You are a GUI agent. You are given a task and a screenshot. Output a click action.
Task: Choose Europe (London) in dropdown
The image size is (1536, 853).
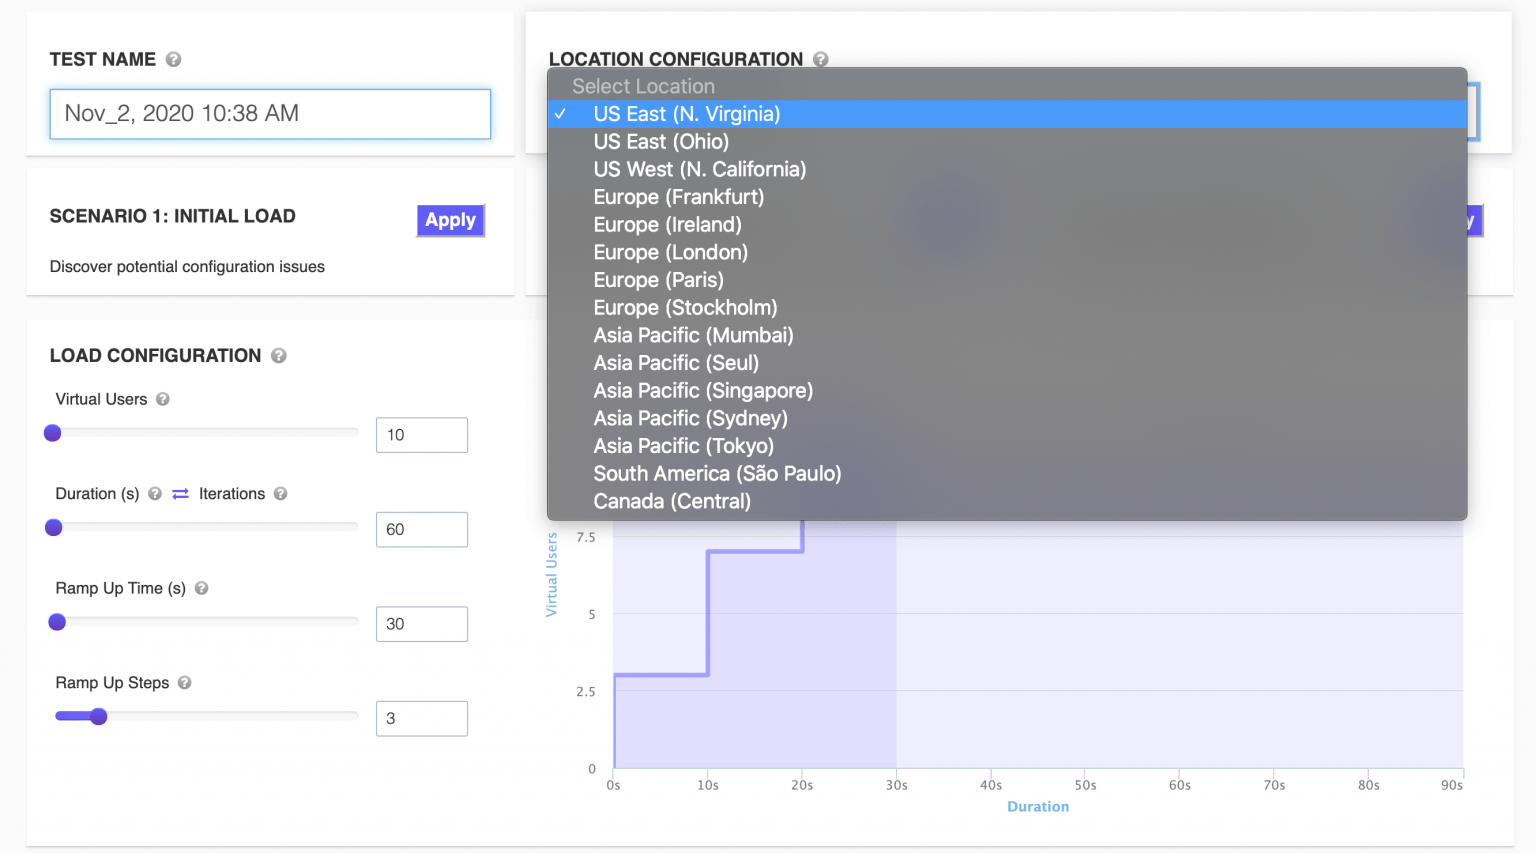tap(670, 253)
